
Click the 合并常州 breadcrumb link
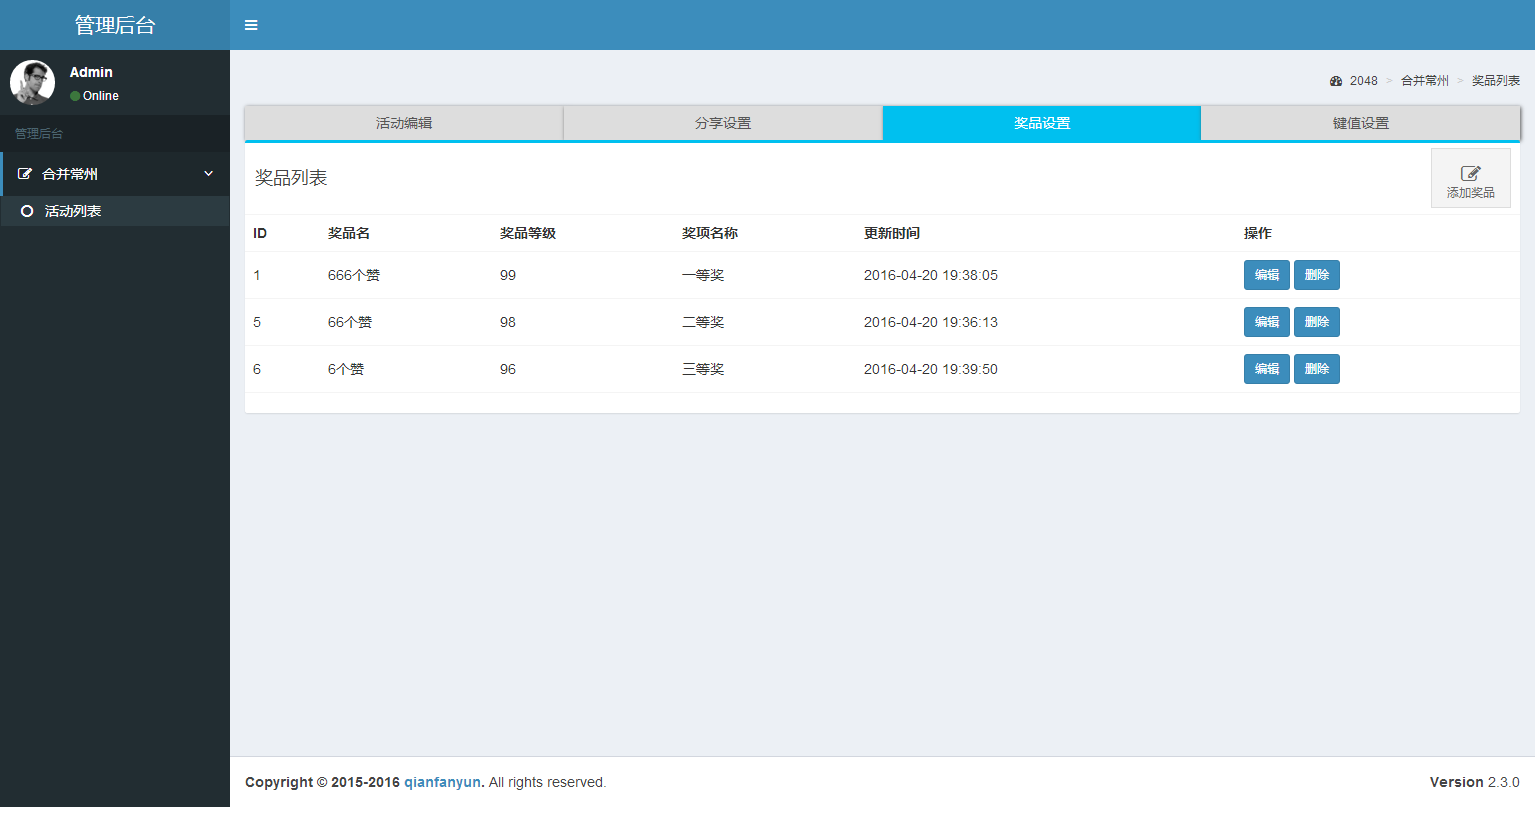[x=1424, y=81]
